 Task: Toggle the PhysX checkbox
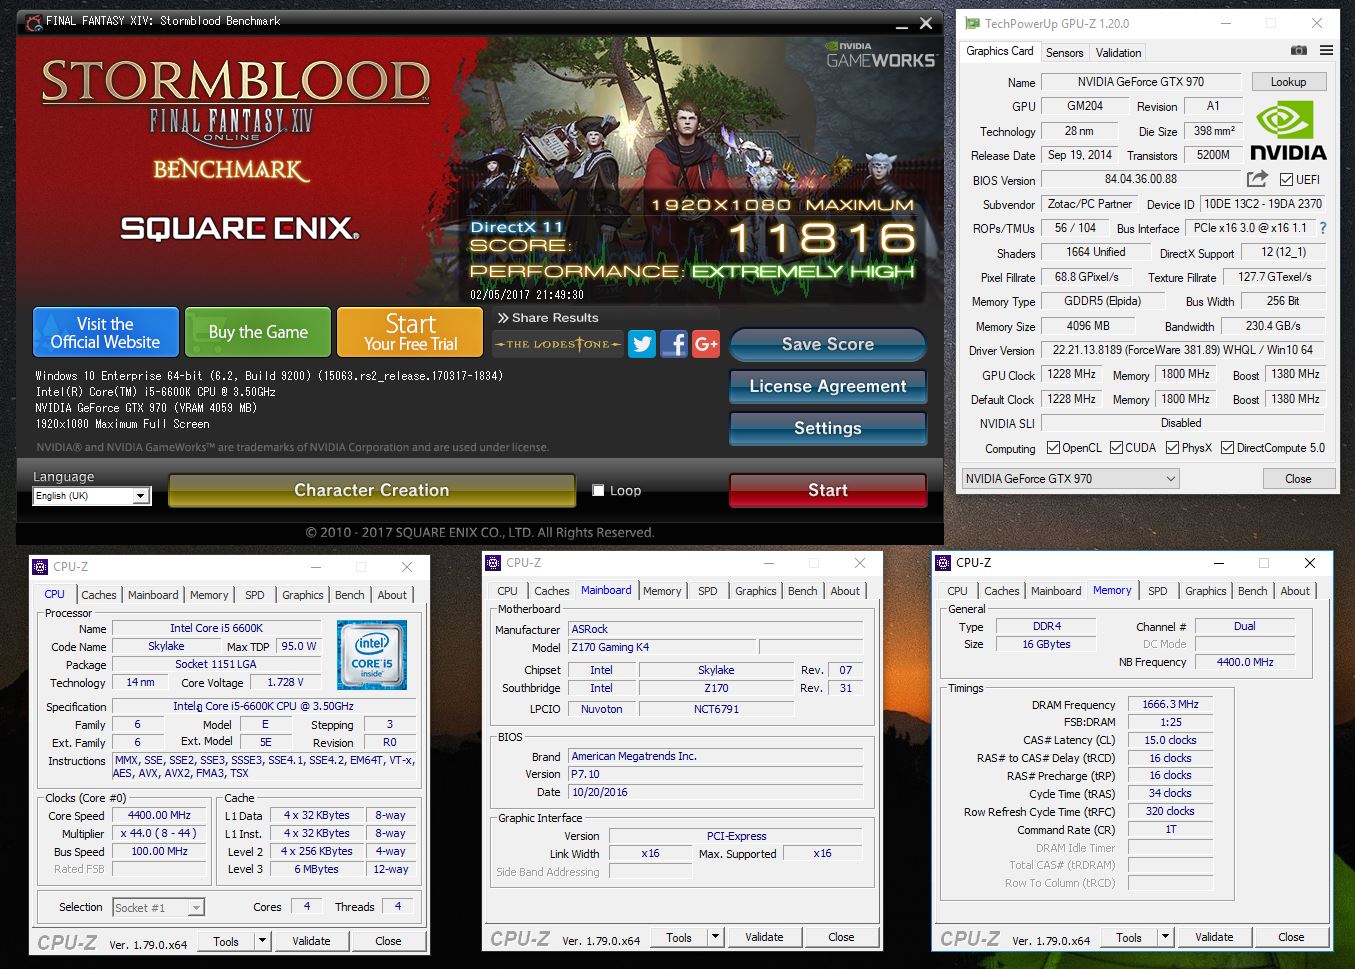coord(1172,448)
